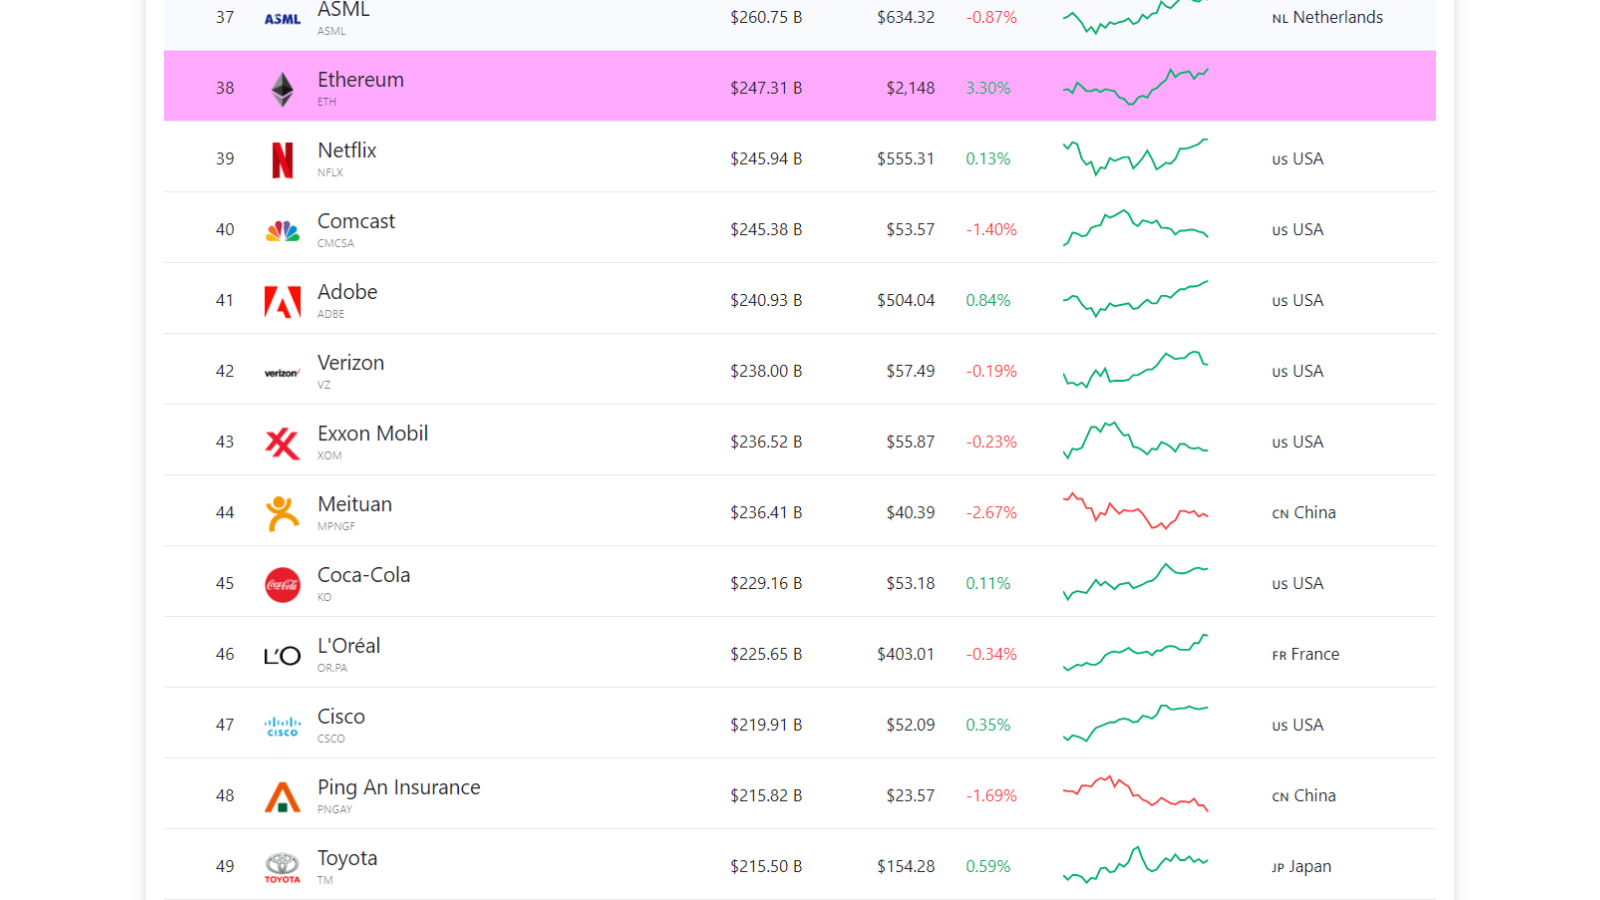Viewport: 1600px width, 900px height.
Task: Click Toyota share price $154.28
Action: (x=906, y=866)
